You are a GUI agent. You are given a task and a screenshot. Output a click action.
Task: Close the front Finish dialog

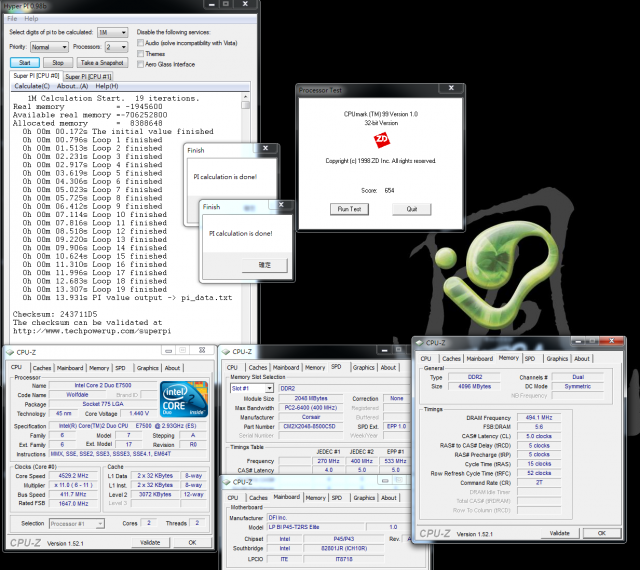(x=281, y=205)
